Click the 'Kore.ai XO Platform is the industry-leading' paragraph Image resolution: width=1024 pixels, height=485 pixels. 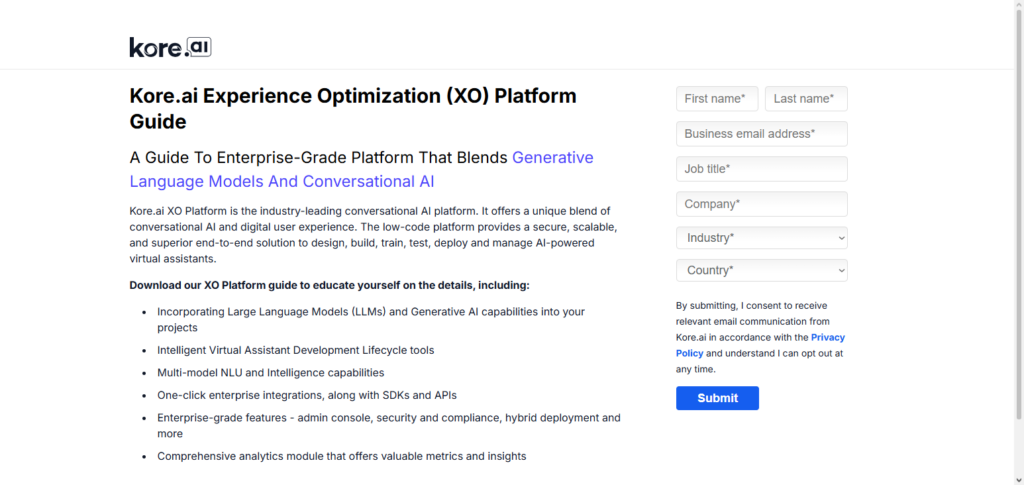pyautogui.click(x=373, y=235)
